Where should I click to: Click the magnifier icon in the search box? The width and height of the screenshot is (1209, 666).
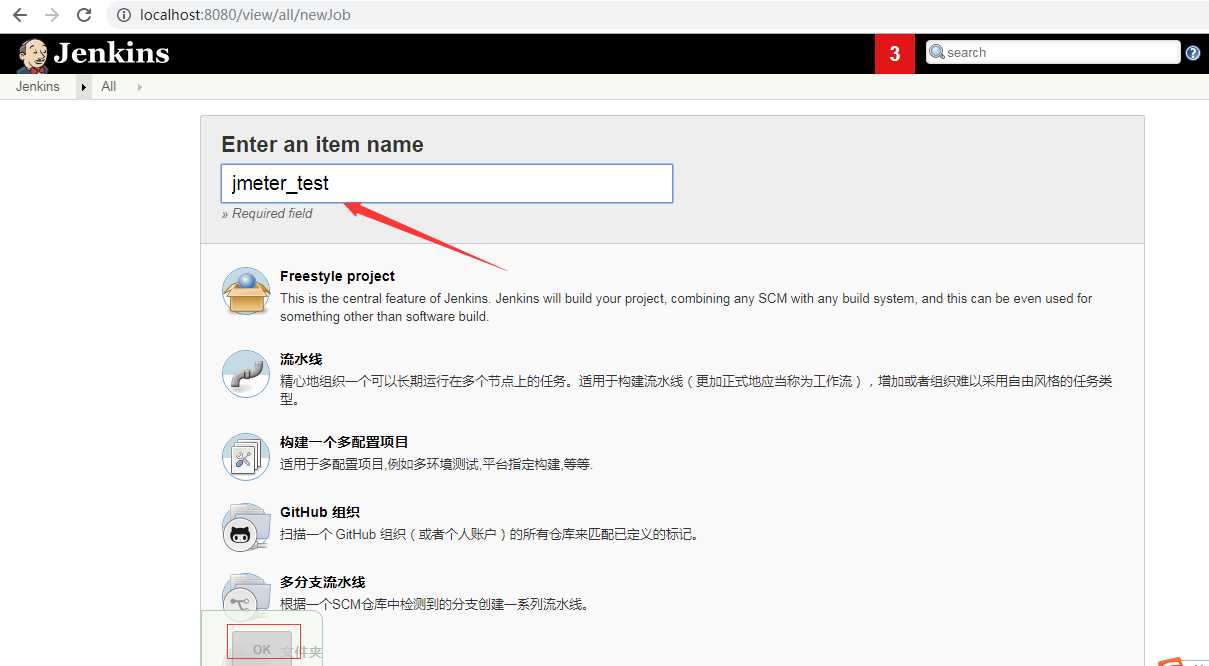coord(937,52)
